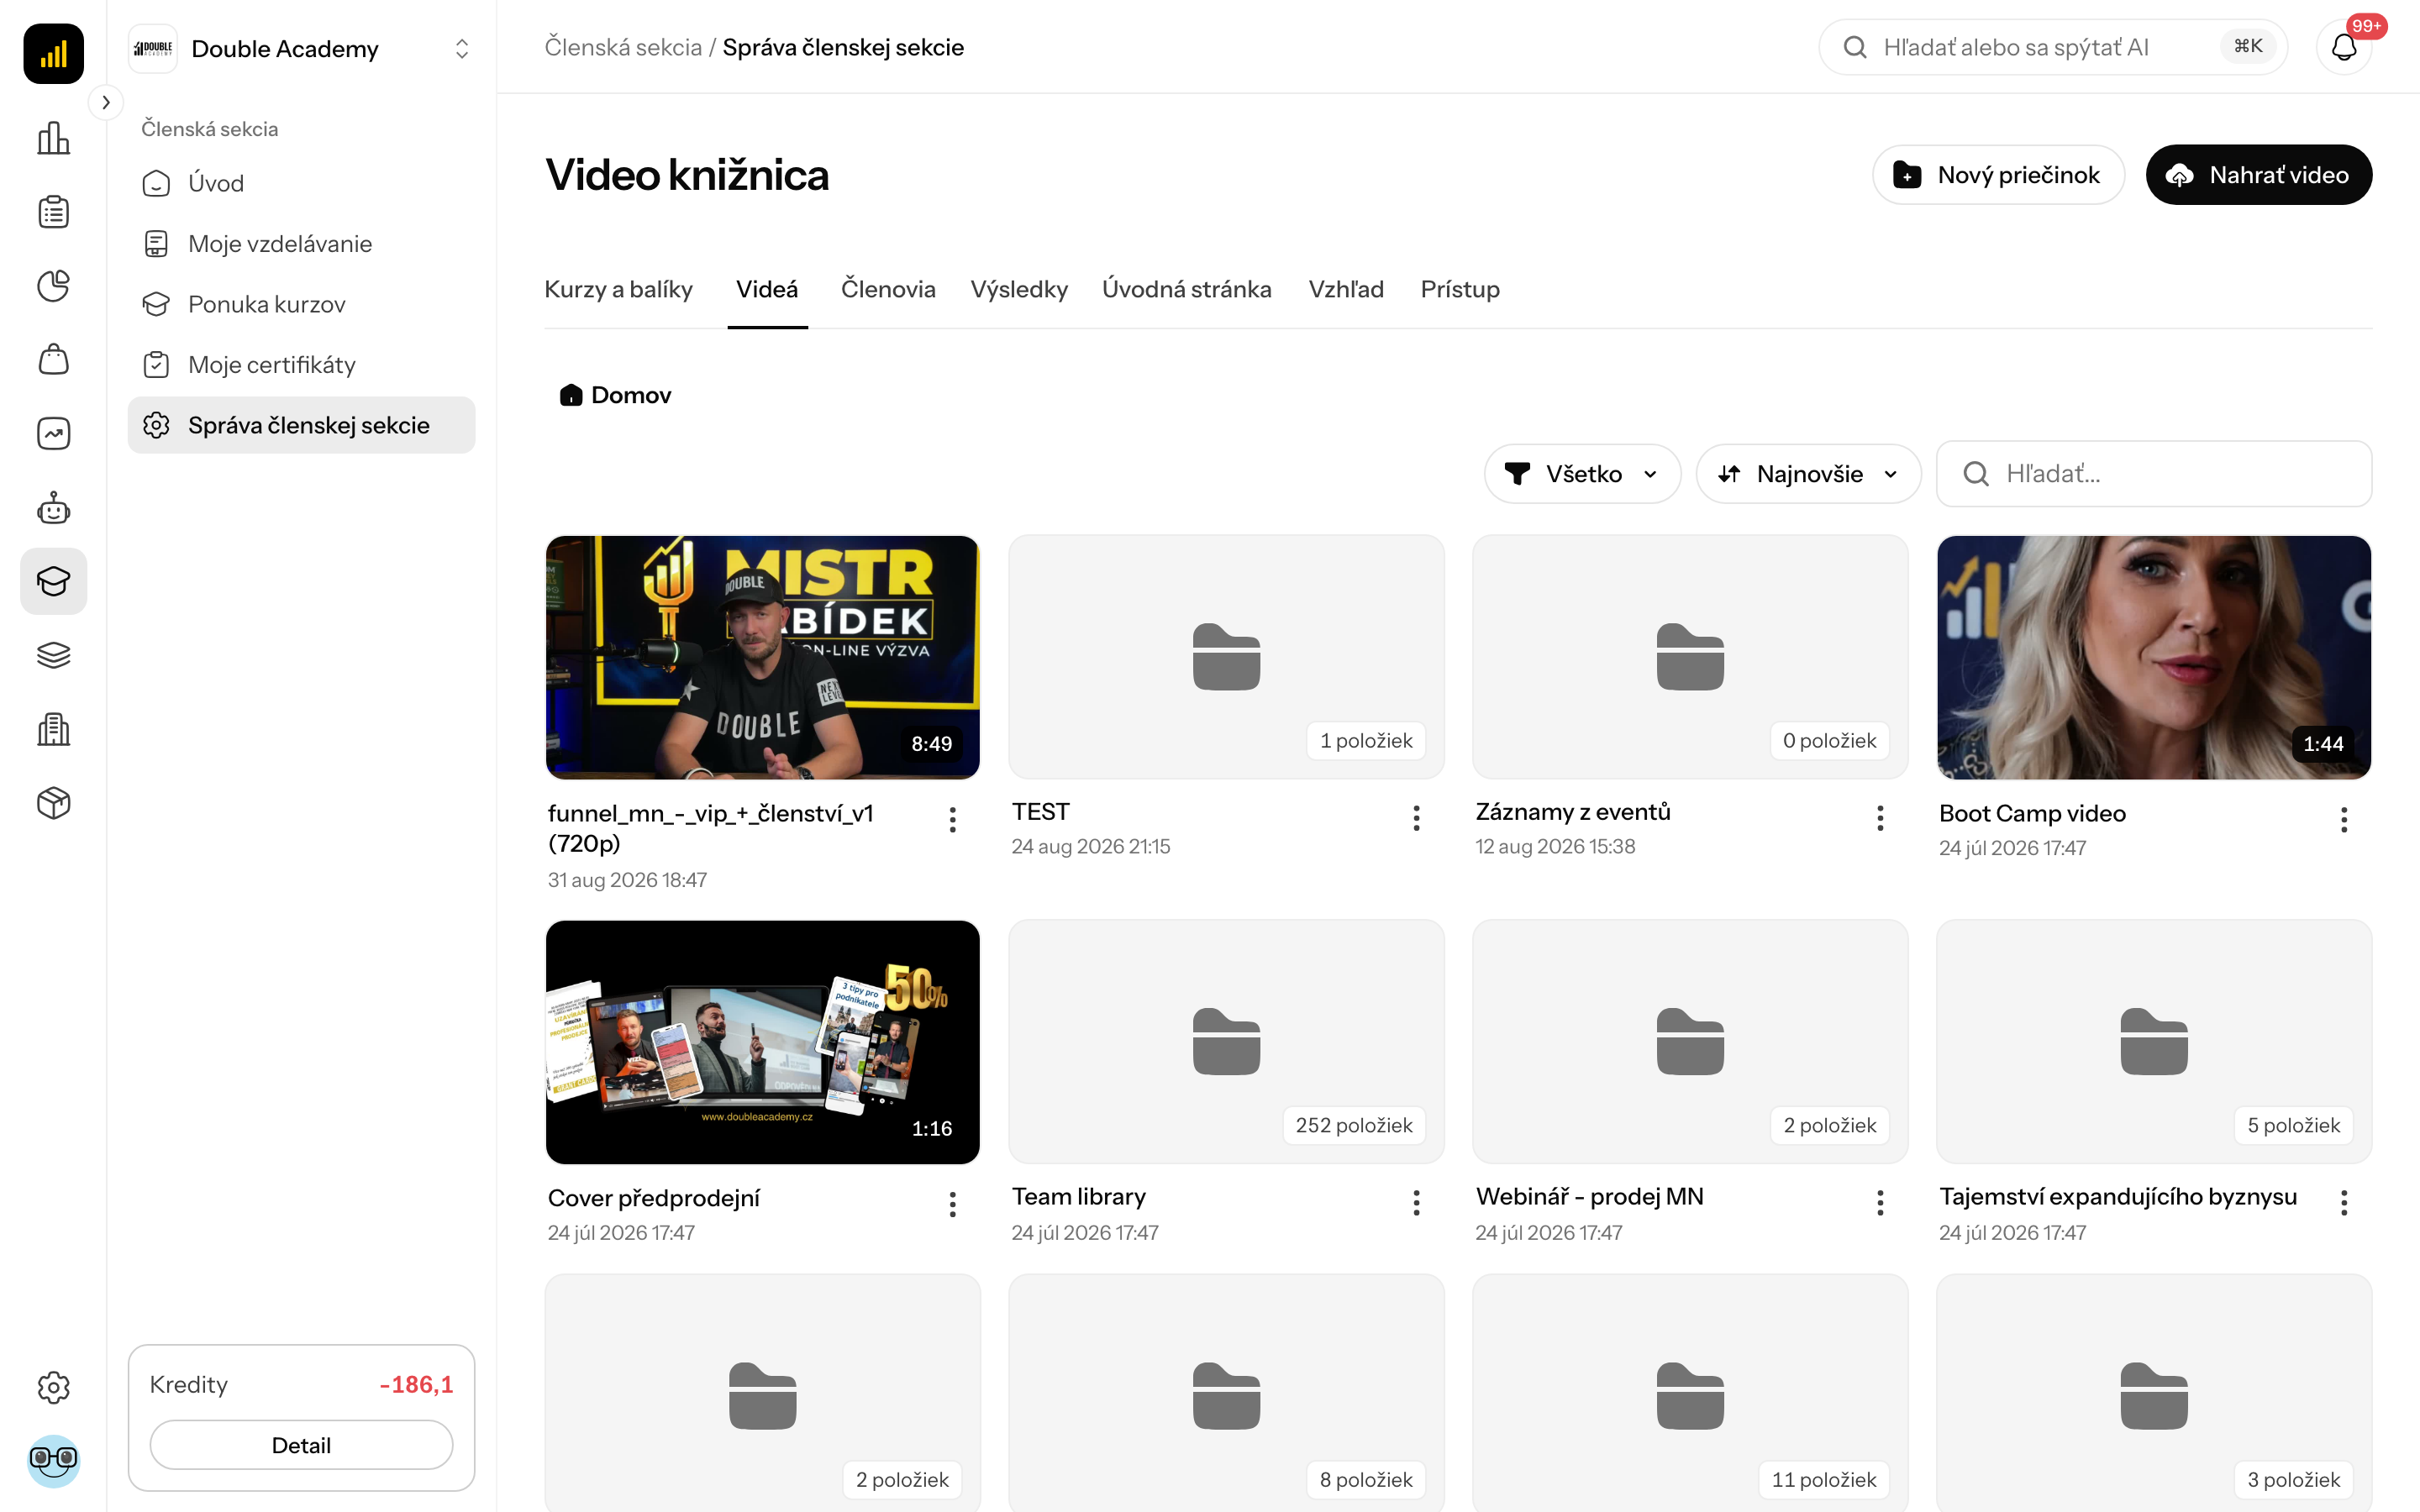The image size is (2420, 1512).
Task: Go to Úvod in Členská sekcia menu
Action: pyautogui.click(x=301, y=183)
